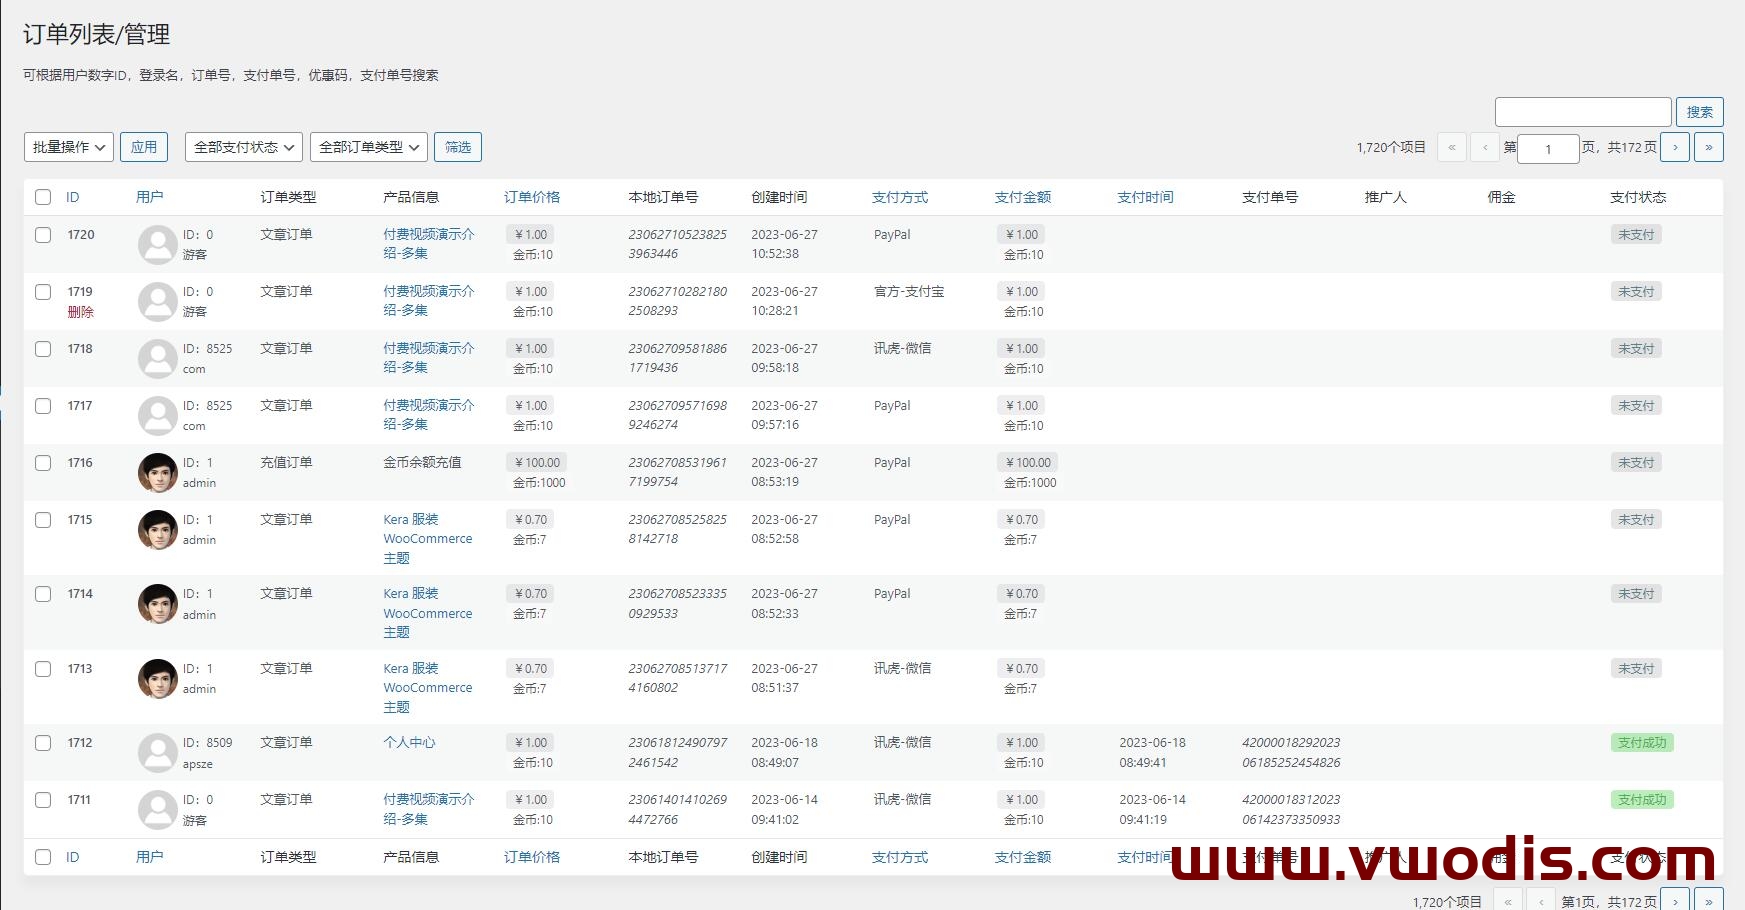Click the 搜索 search button

pos(1699,111)
